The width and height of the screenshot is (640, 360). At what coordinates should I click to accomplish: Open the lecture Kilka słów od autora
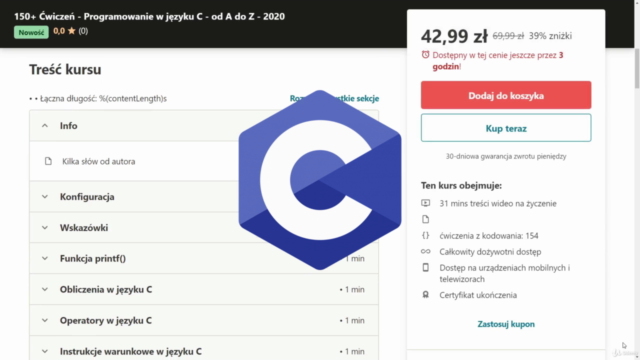pyautogui.click(x=98, y=161)
